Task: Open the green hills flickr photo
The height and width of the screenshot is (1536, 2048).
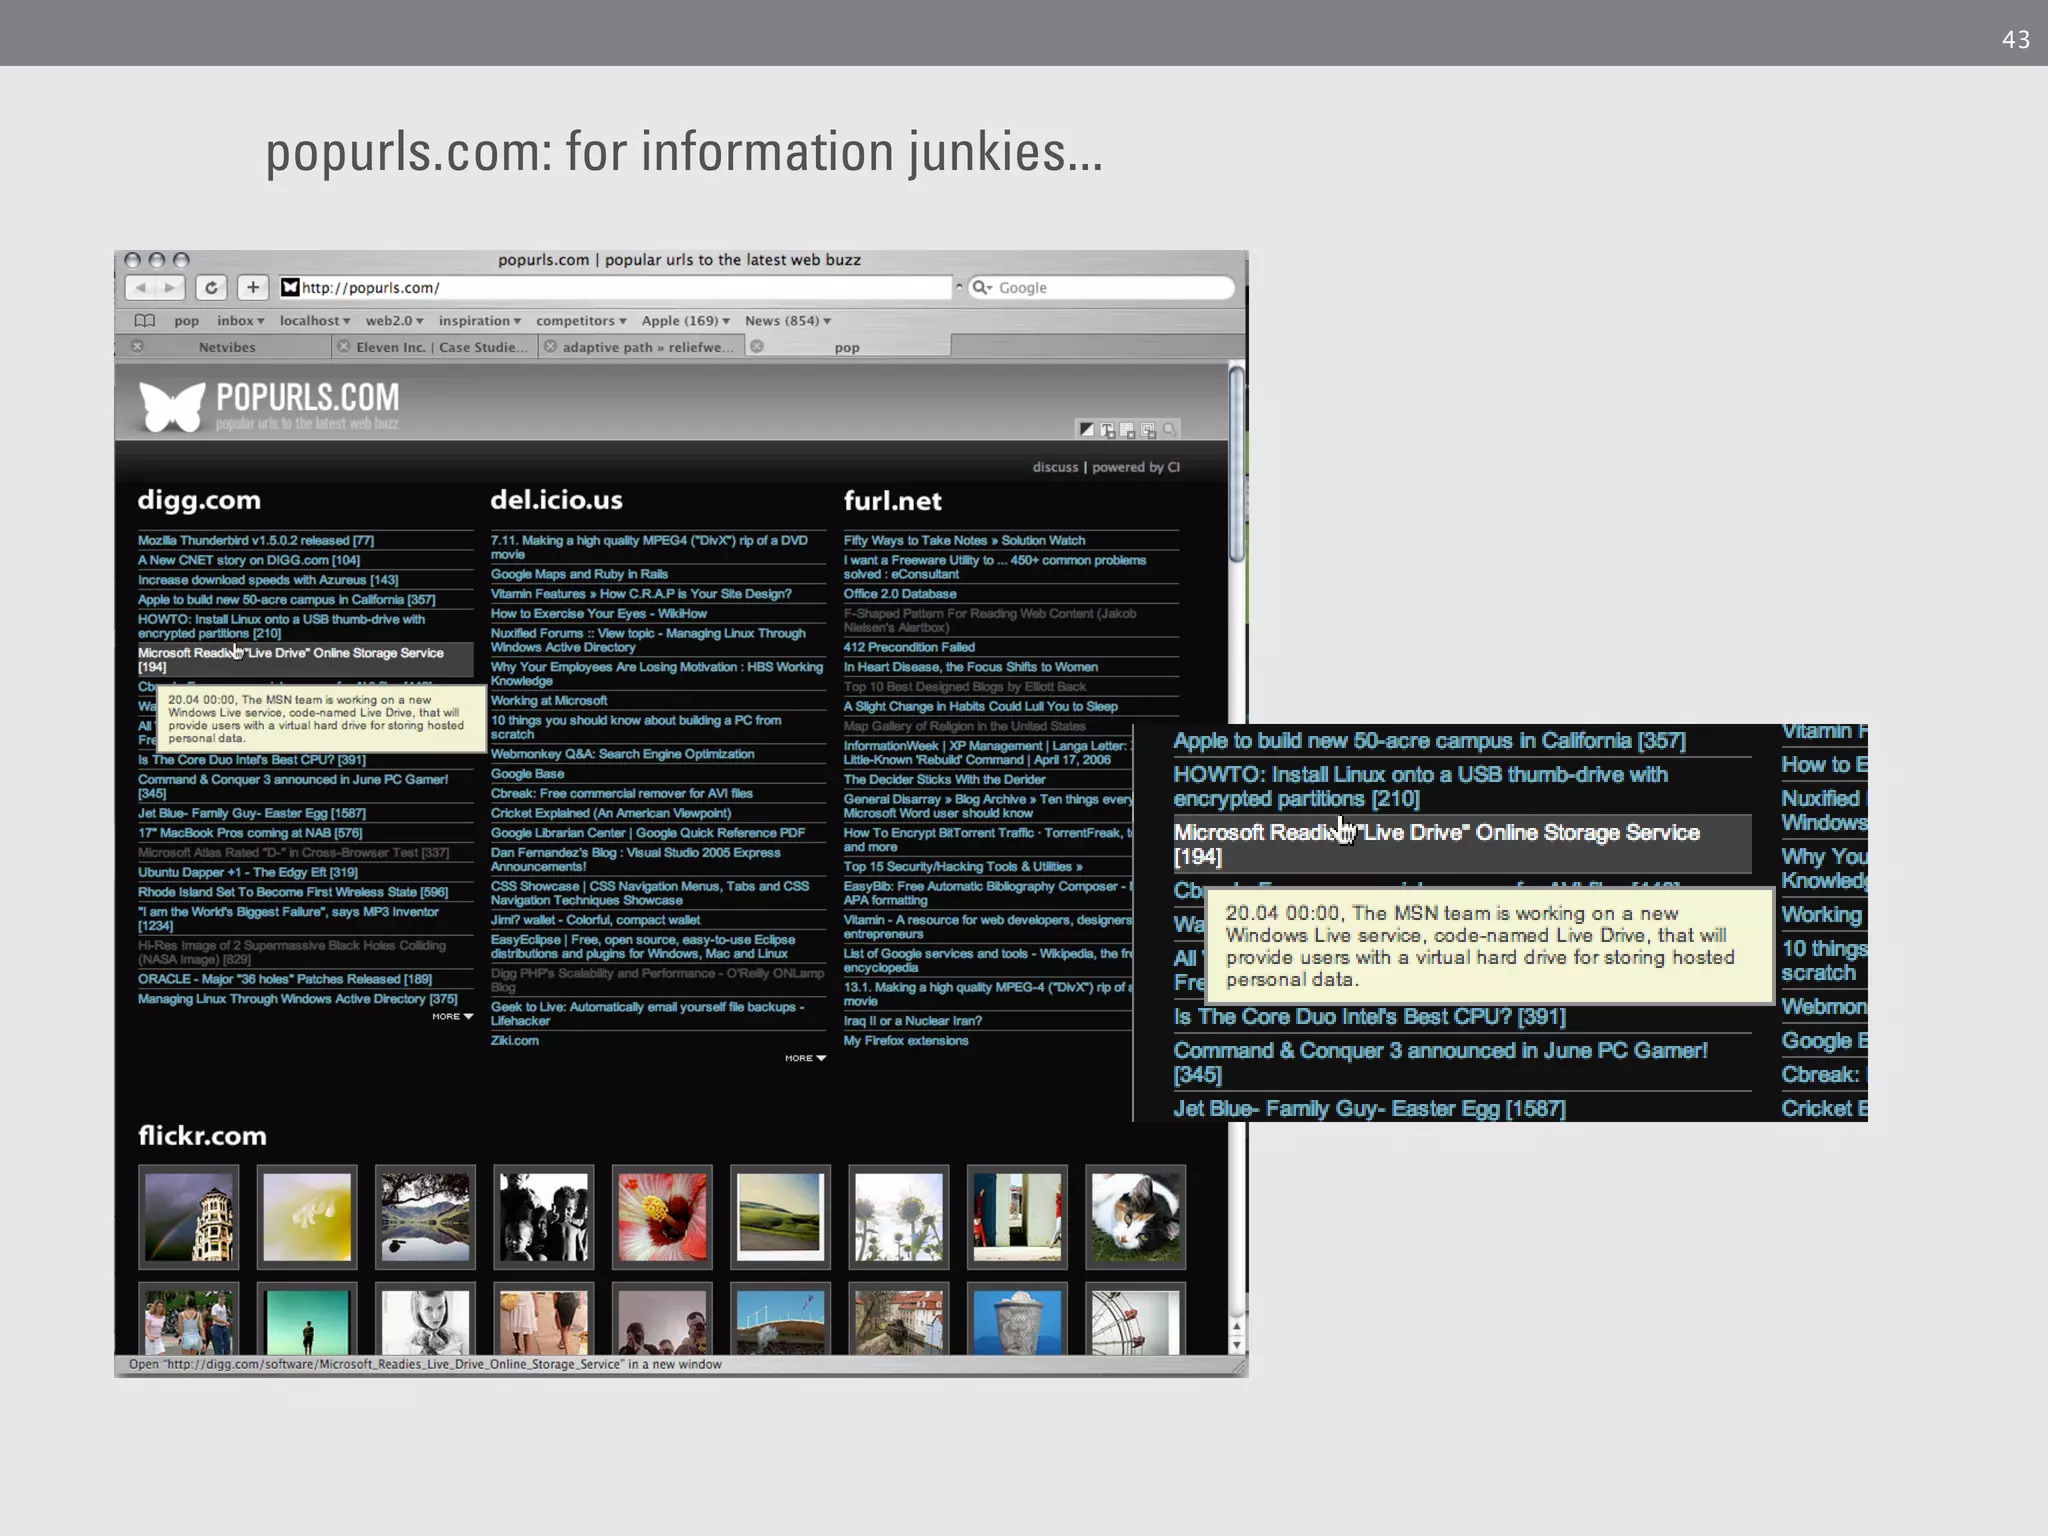Action: 780,1217
